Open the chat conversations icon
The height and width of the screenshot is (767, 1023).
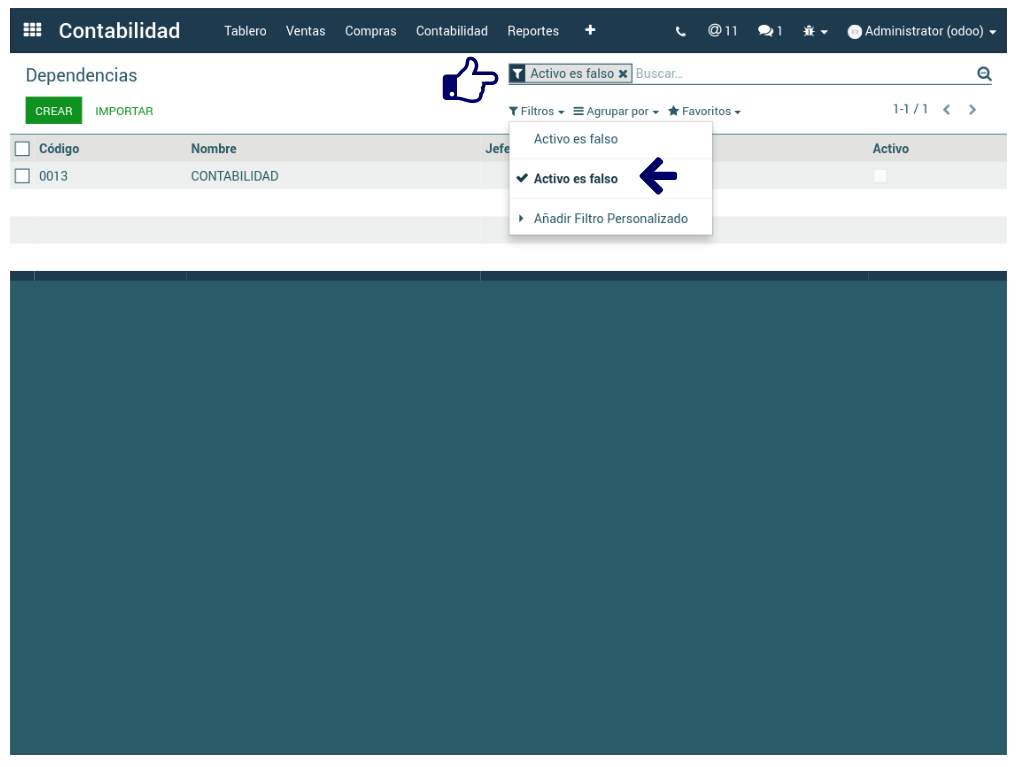[770, 31]
